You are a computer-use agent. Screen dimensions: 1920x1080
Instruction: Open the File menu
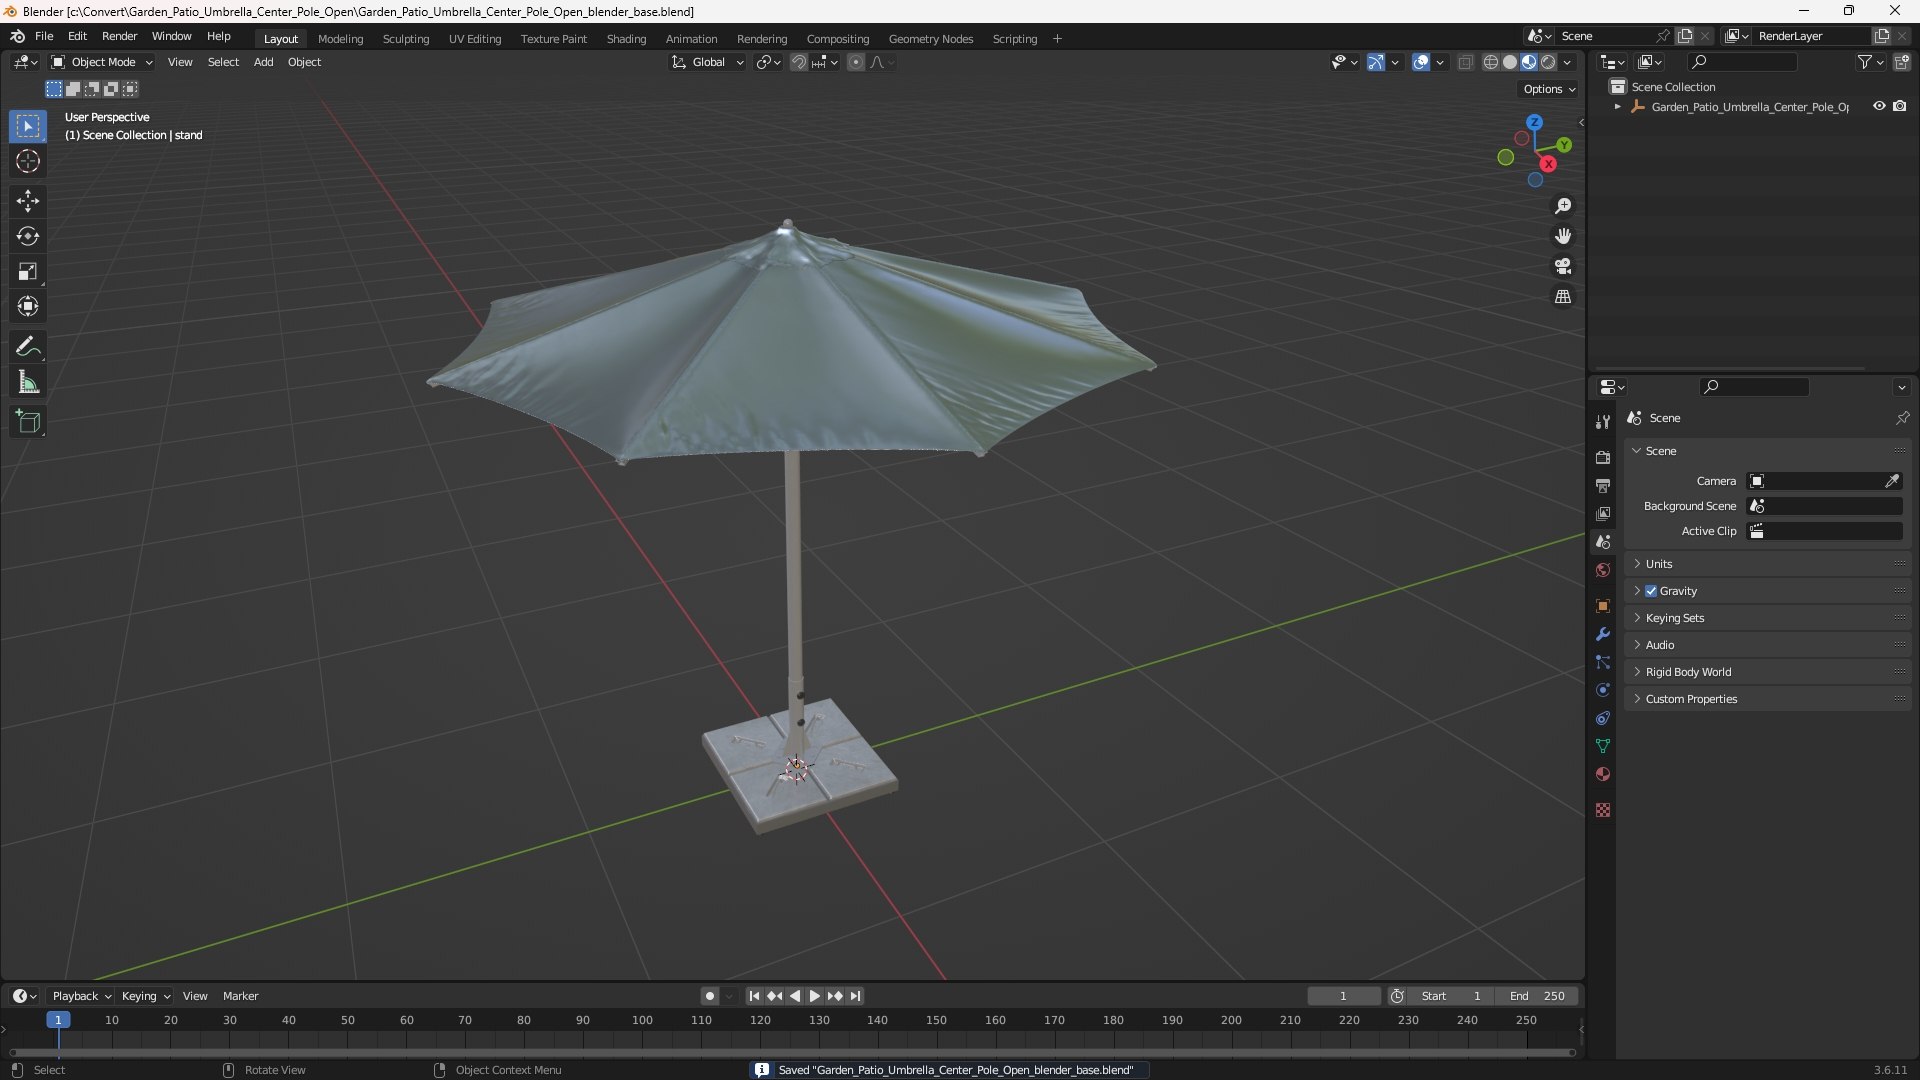coord(44,36)
